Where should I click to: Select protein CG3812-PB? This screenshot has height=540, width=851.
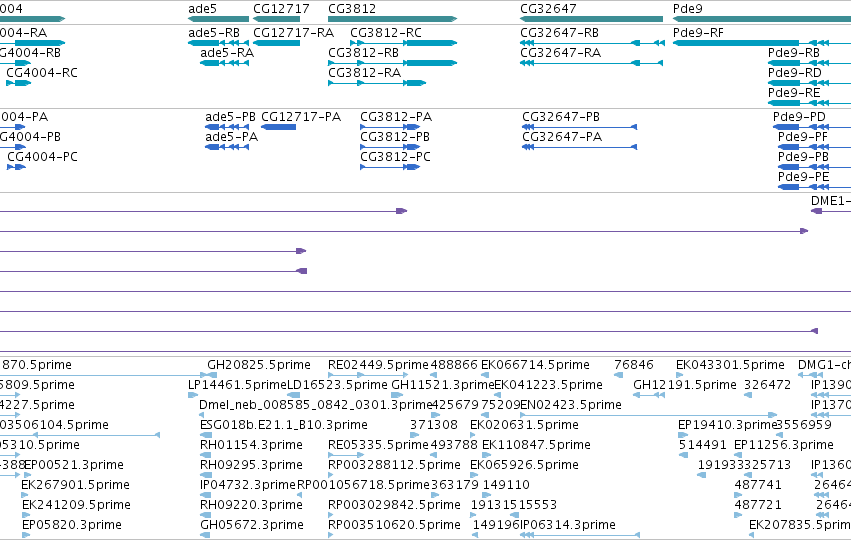click(x=390, y=147)
